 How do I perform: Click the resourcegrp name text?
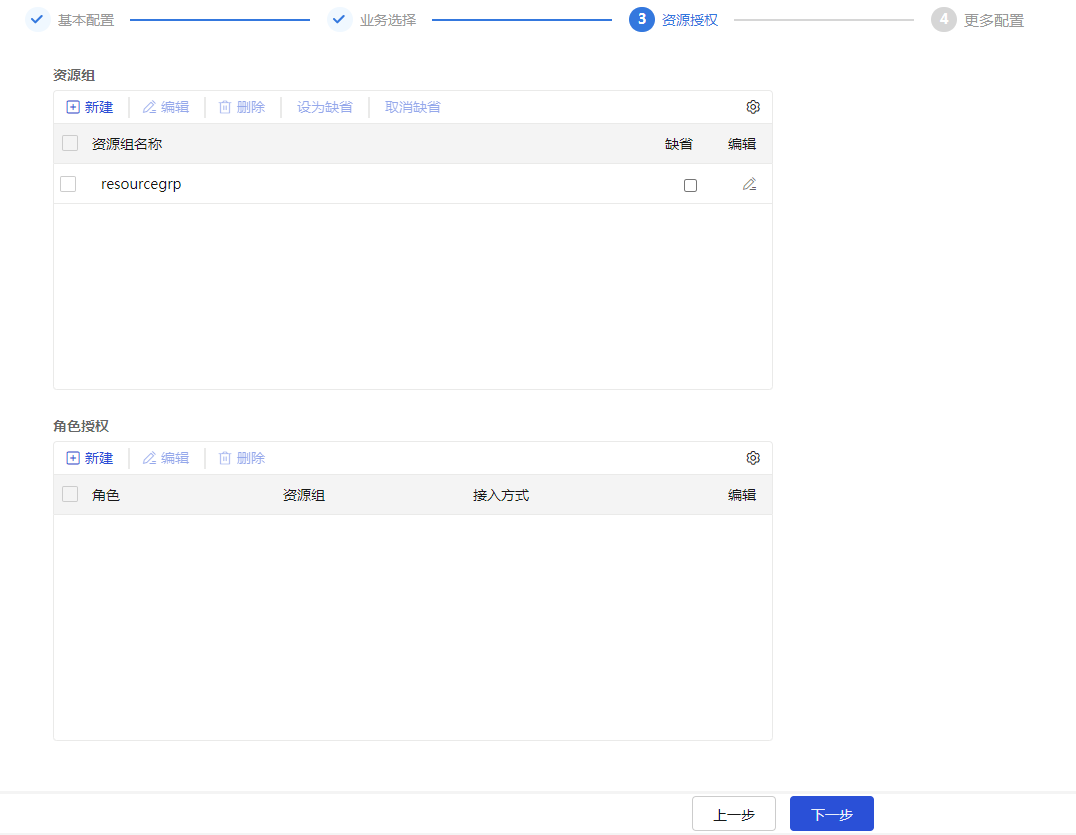pos(141,185)
